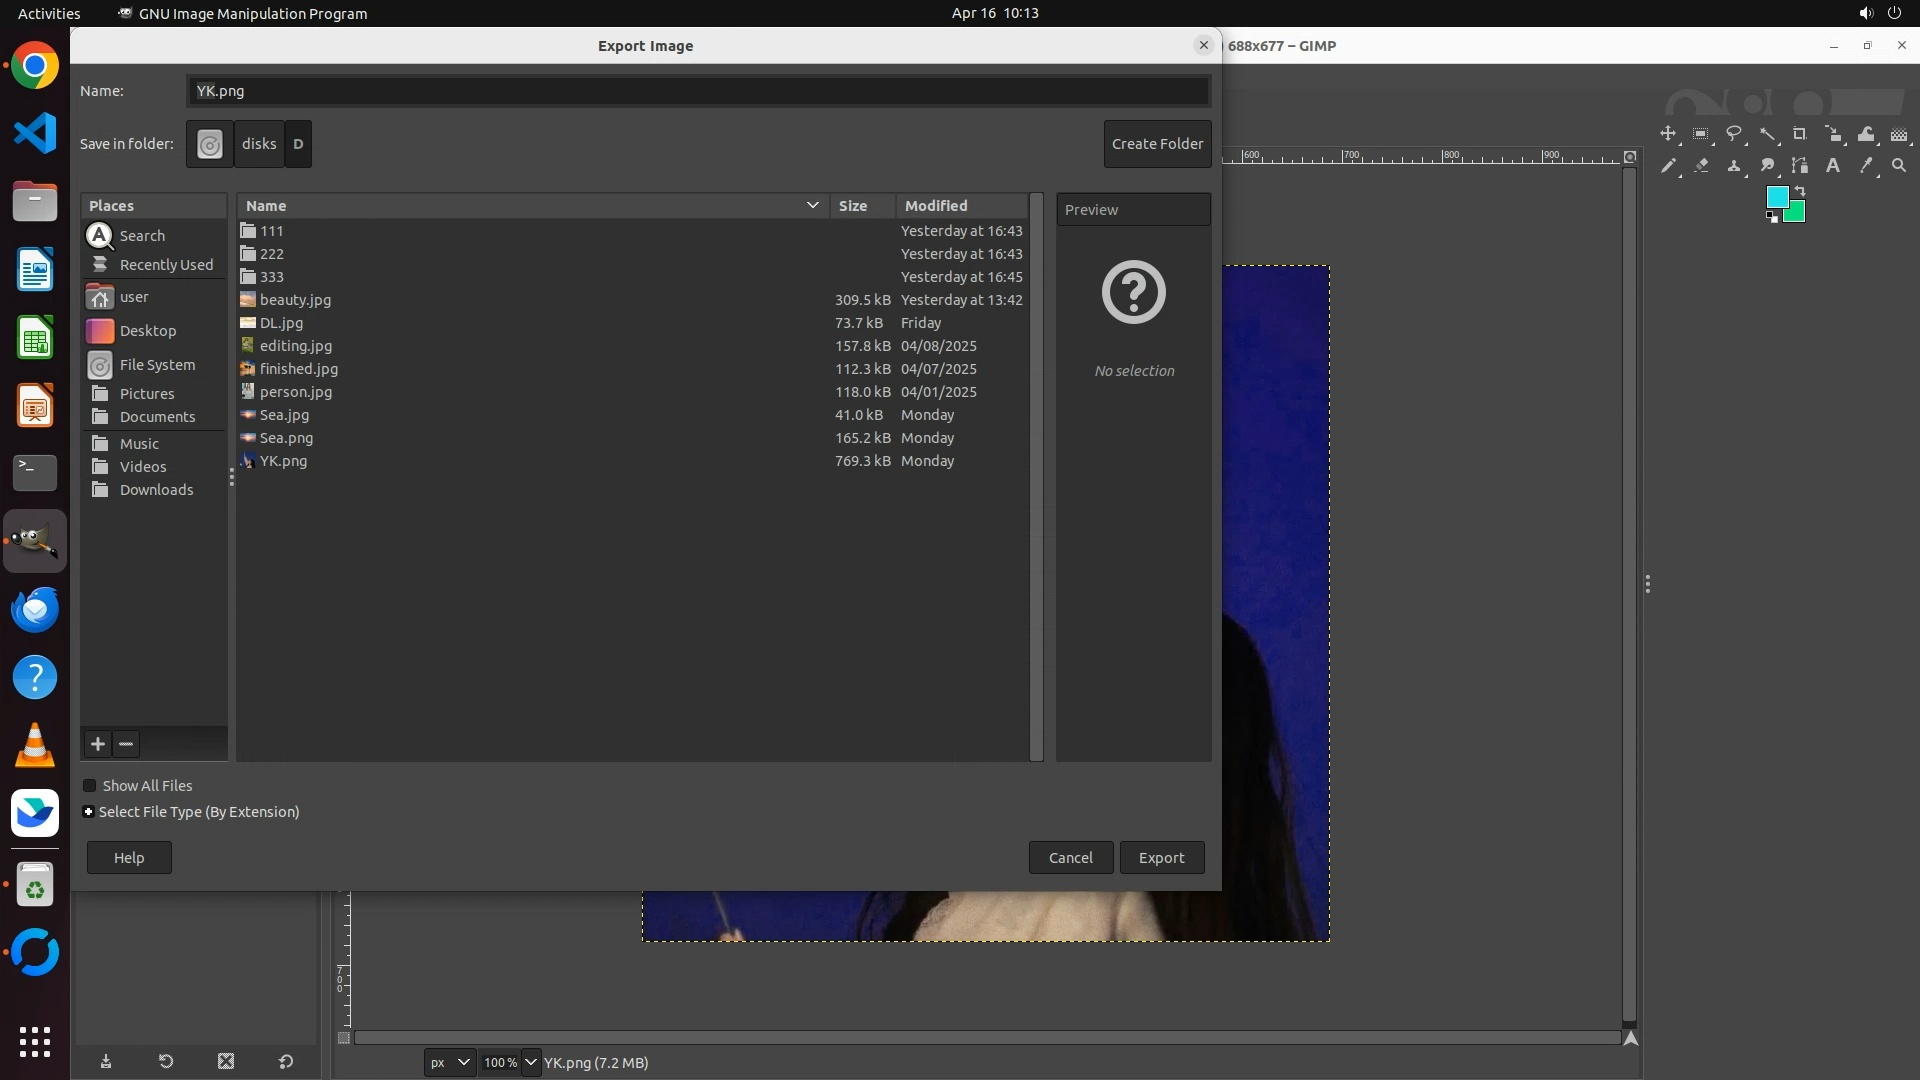
Task: Select the Crop tool in toolbox
Action: point(1800,134)
